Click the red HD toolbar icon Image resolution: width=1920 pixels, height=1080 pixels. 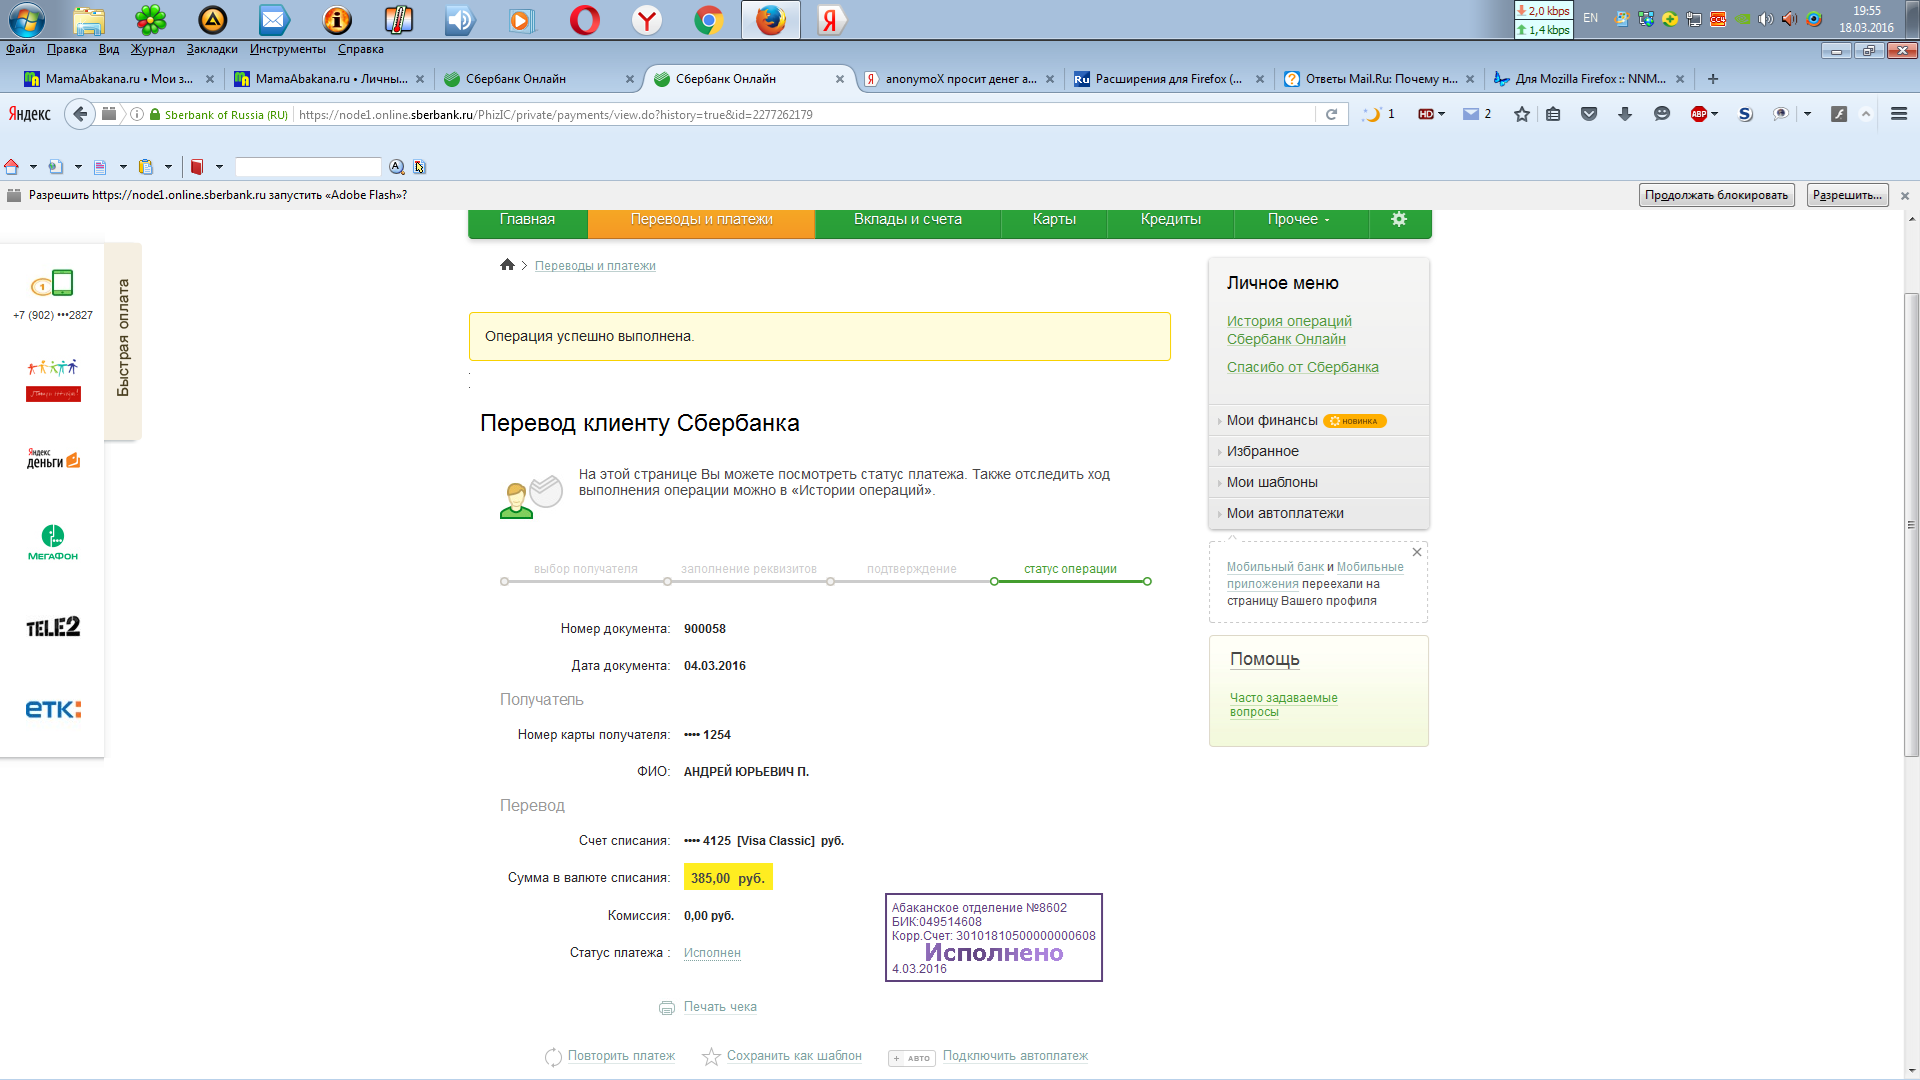1426,114
